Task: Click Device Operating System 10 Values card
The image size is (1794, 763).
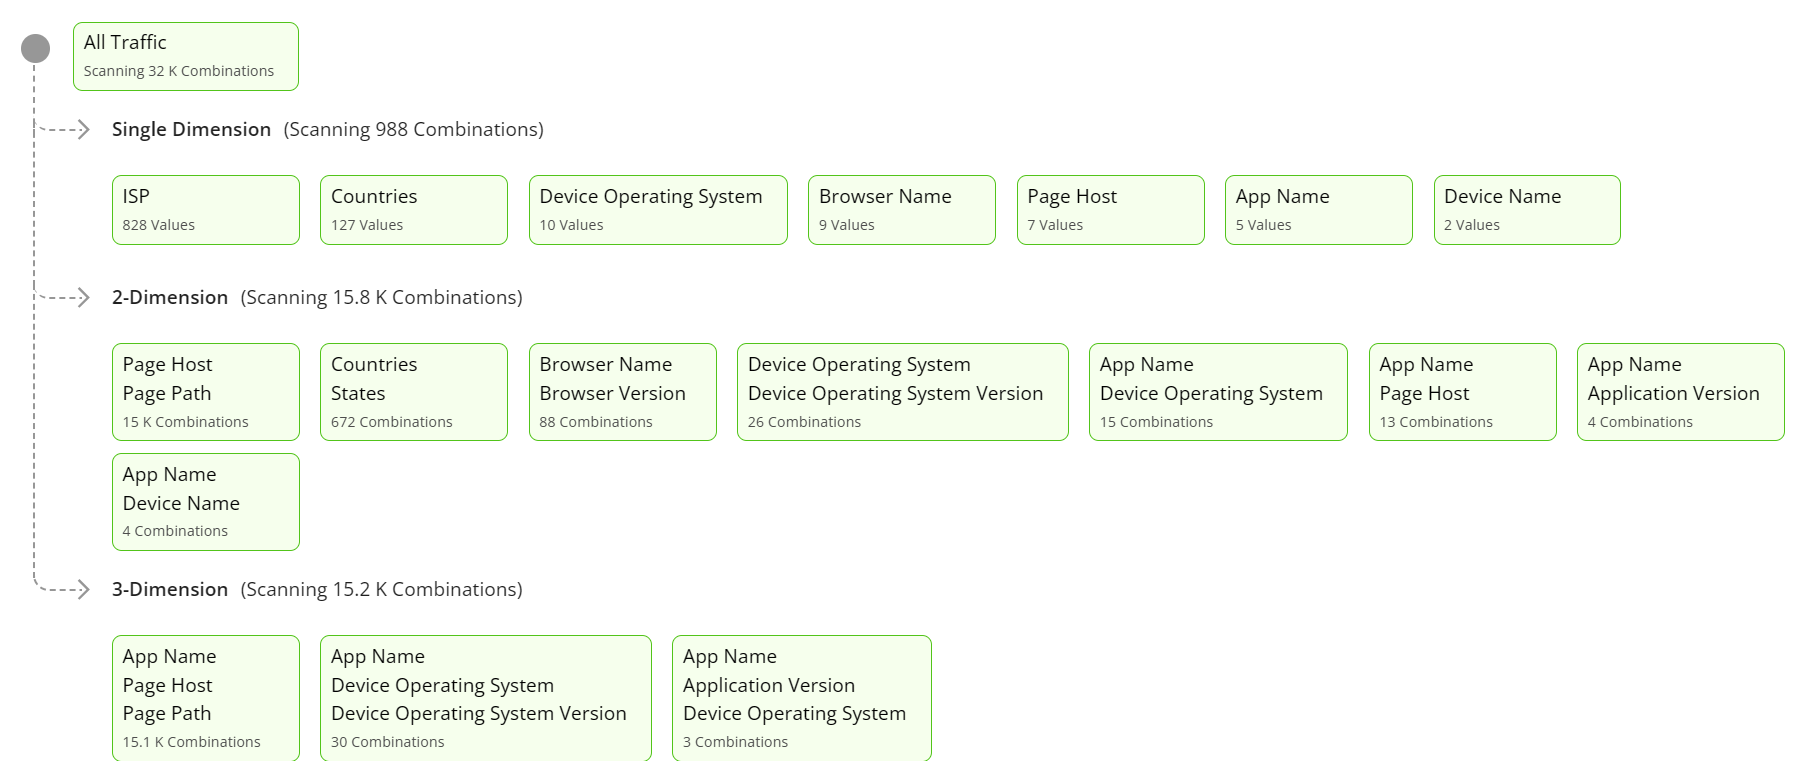Action: 658,210
